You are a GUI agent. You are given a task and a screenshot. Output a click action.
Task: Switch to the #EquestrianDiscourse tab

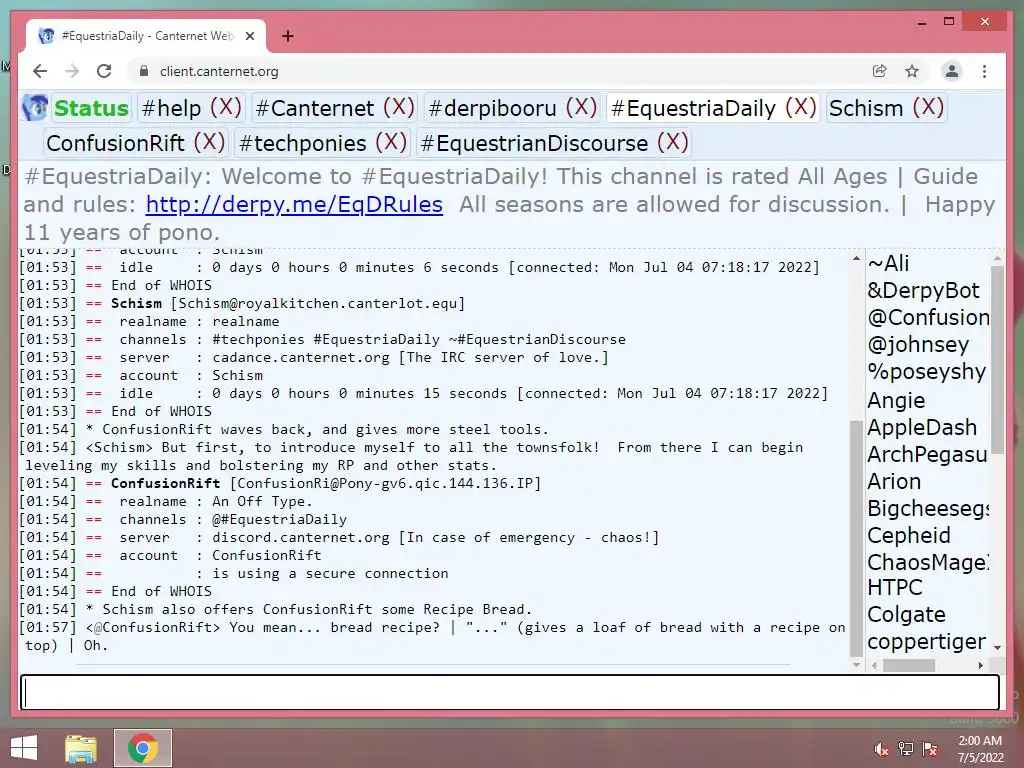point(534,143)
